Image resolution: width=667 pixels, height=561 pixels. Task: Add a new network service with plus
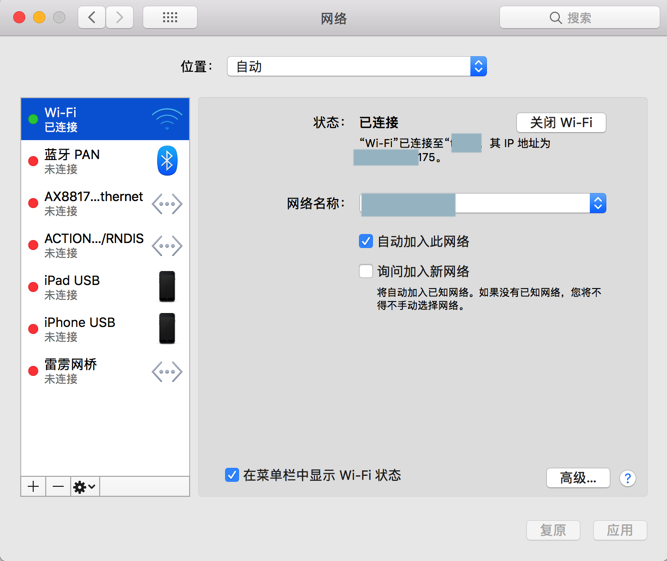[33, 486]
